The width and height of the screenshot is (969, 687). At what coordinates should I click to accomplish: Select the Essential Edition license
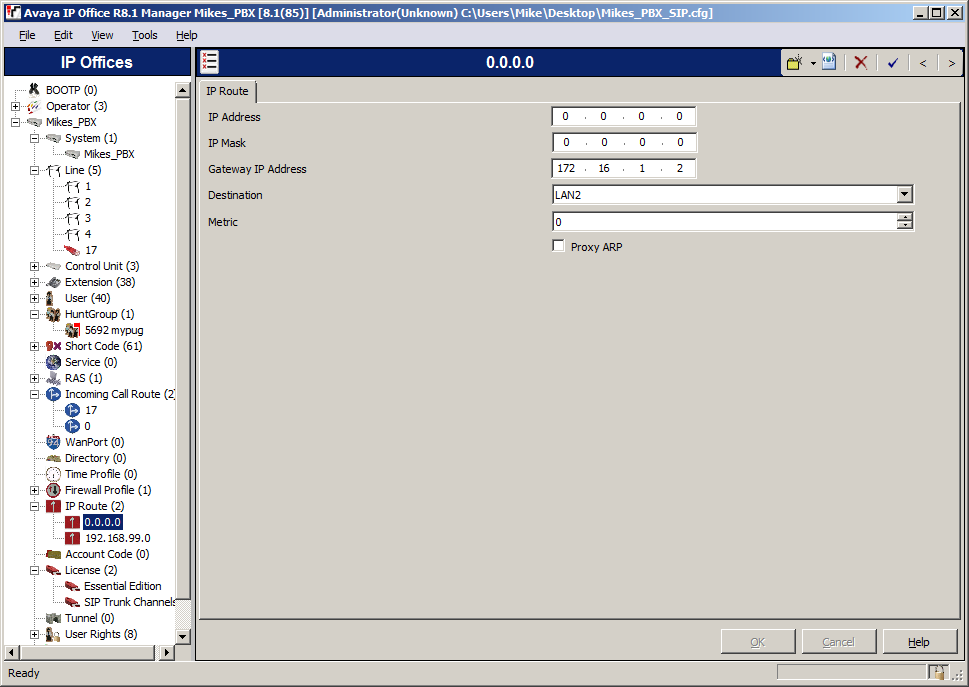(122, 586)
